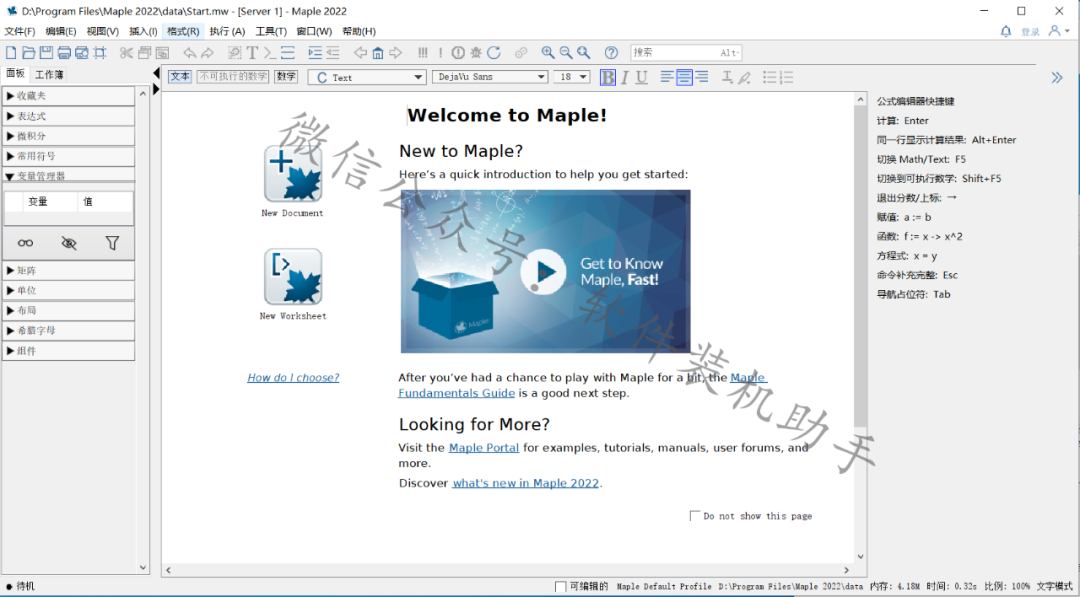Expand the 矩阵 palette
Image resolution: width=1080 pixels, height=597 pixels.
[68, 271]
